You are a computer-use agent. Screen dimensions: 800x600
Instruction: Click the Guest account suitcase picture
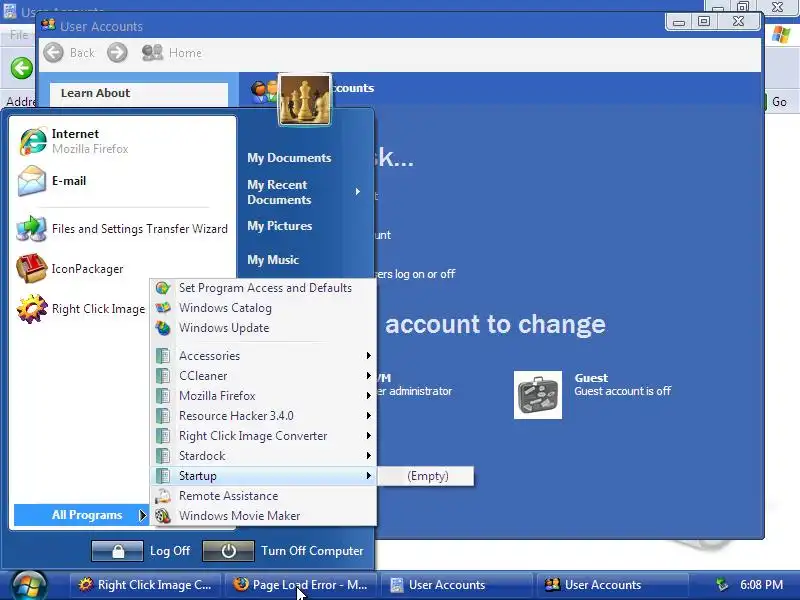point(538,395)
